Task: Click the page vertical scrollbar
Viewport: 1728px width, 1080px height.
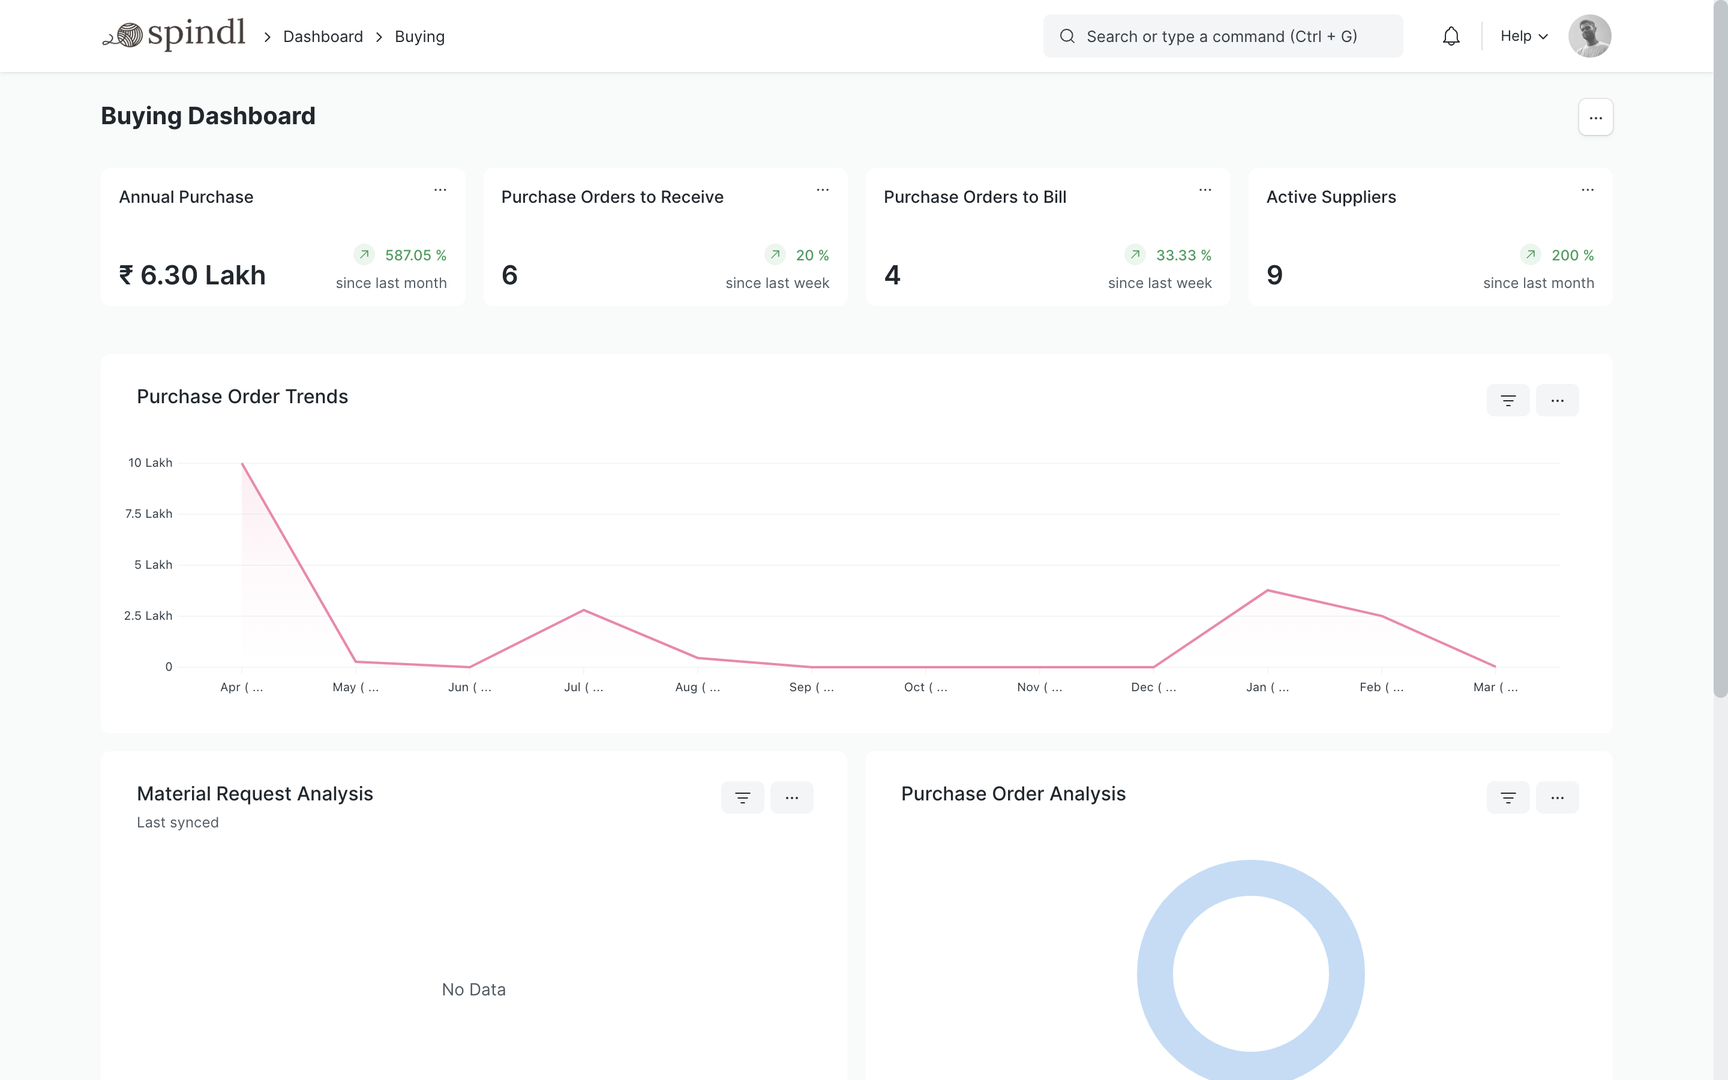Action: tap(1720, 350)
